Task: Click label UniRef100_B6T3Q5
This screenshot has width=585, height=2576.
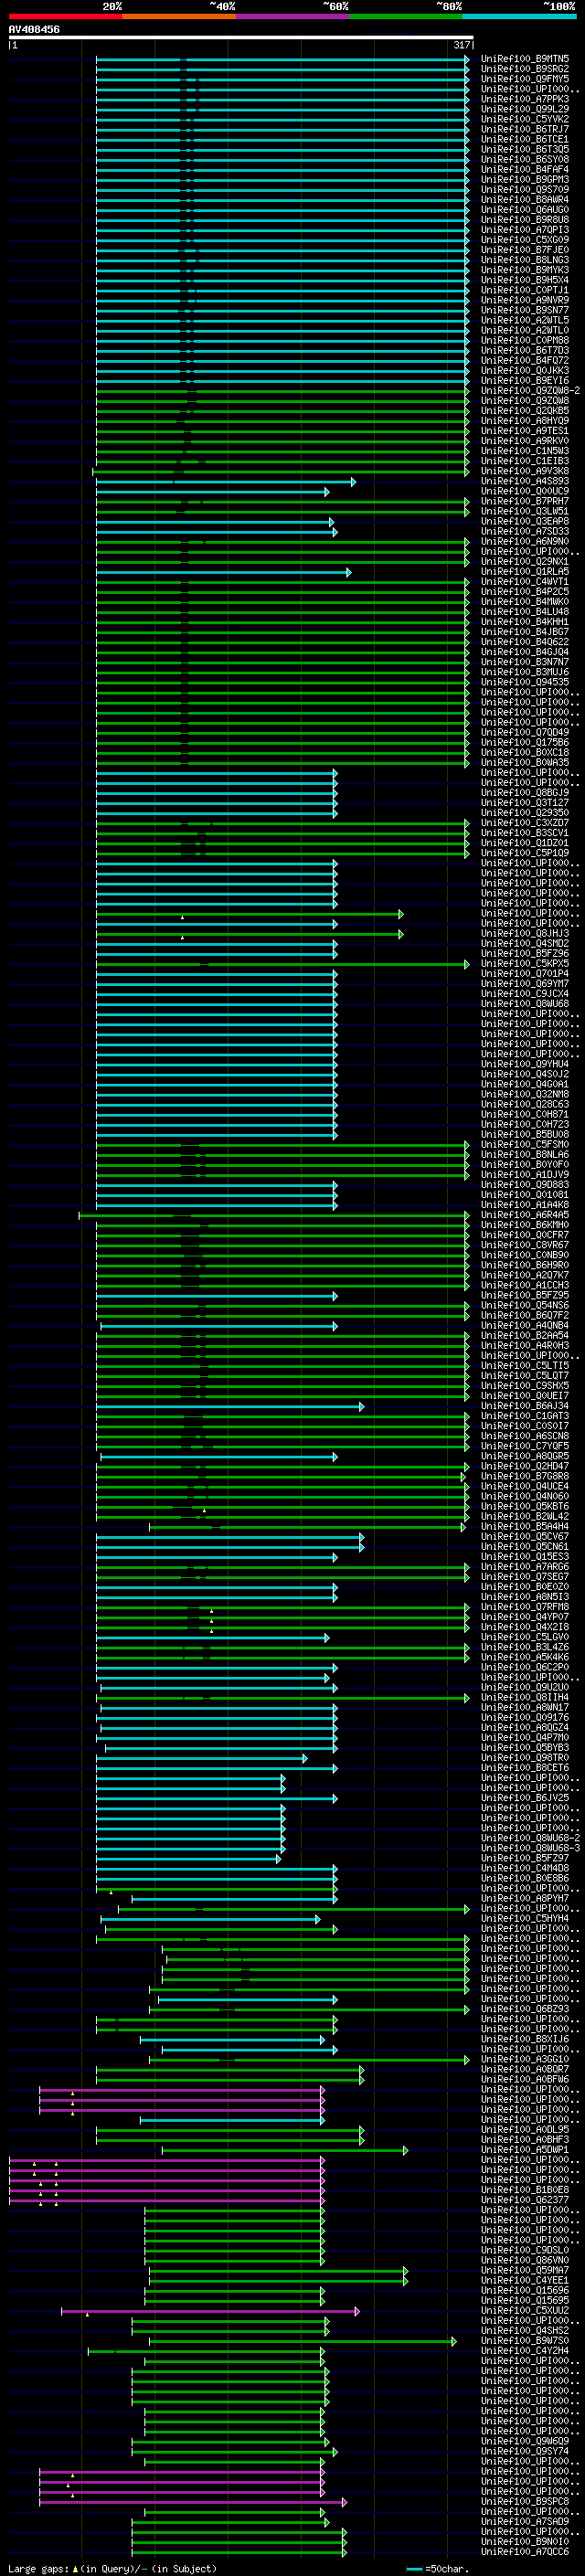Action: point(525,149)
